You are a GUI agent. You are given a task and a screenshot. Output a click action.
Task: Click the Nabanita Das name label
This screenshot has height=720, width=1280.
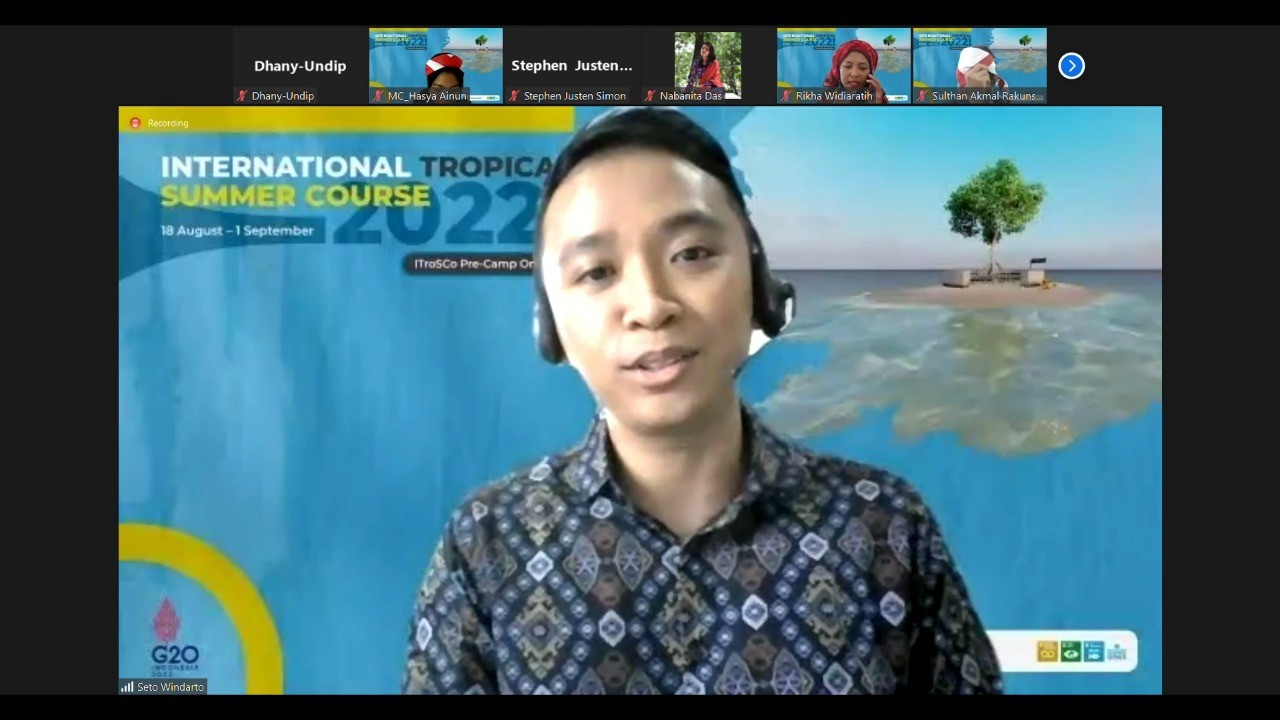(x=690, y=96)
